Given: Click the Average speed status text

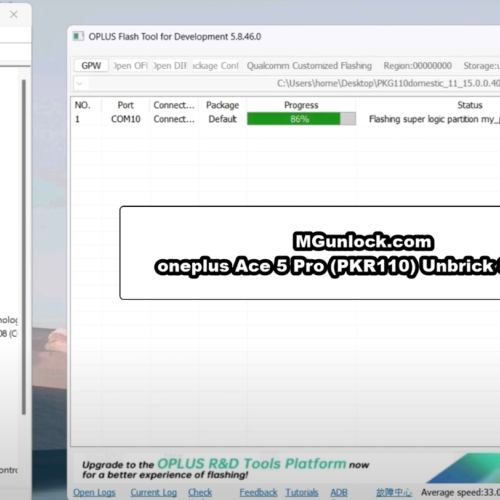Looking at the screenshot, I should click(x=460, y=492).
